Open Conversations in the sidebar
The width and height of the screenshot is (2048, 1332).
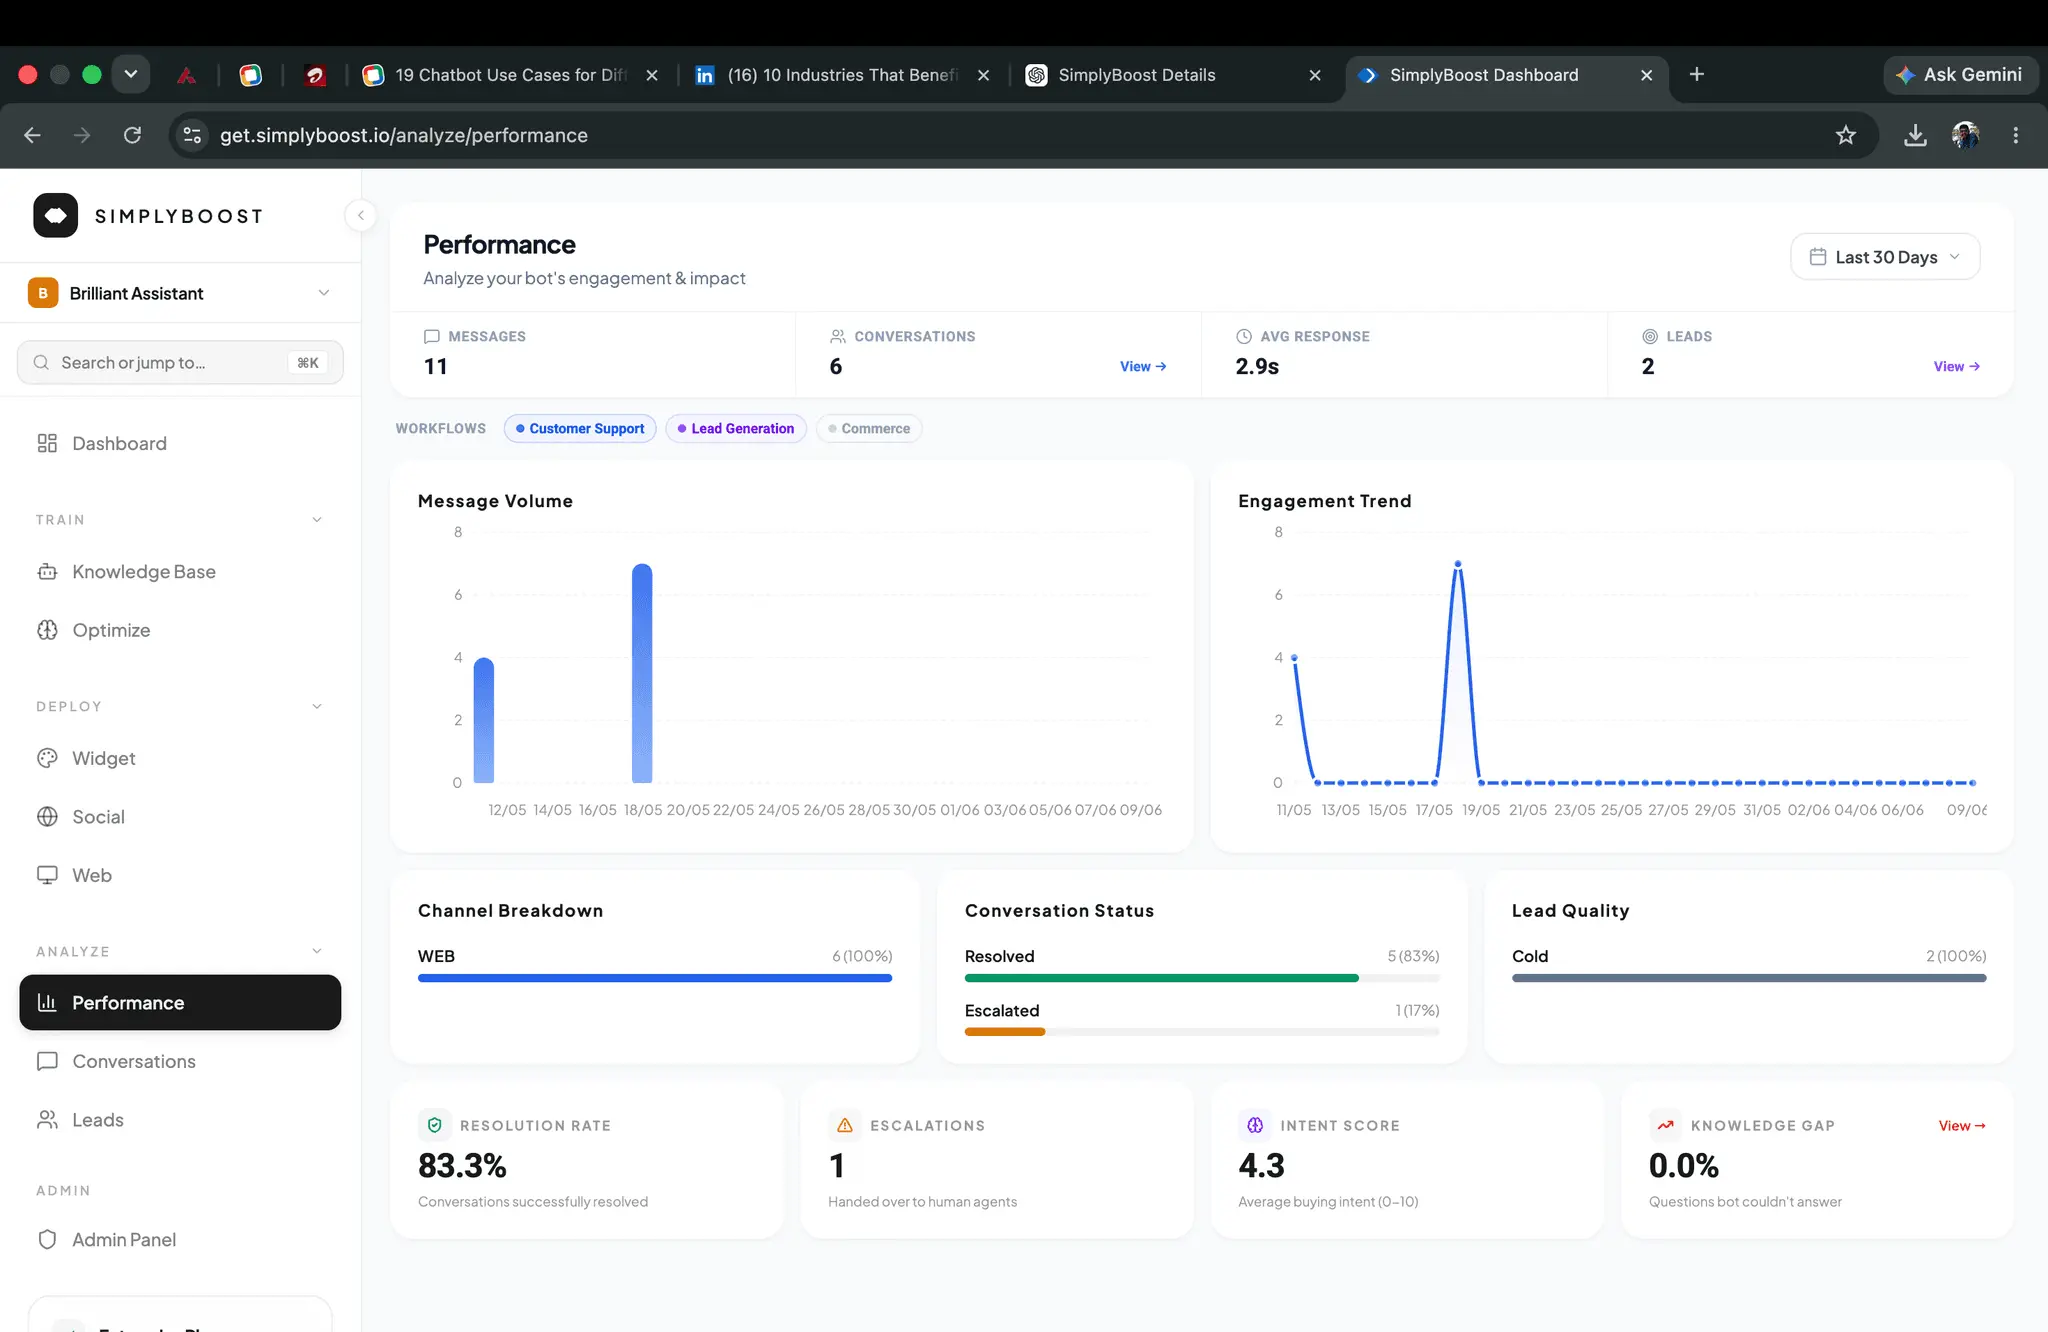pyautogui.click(x=180, y=1061)
